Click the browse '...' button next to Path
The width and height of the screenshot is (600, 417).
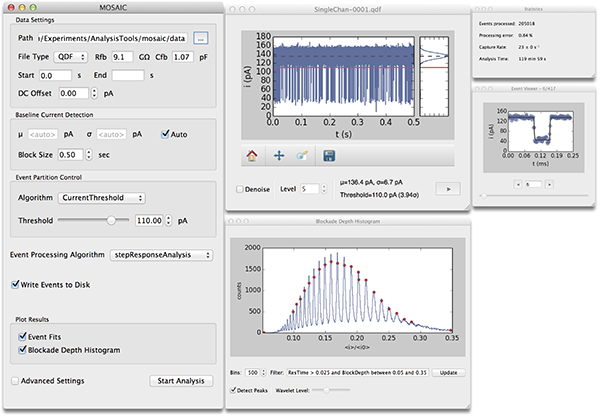coord(200,38)
